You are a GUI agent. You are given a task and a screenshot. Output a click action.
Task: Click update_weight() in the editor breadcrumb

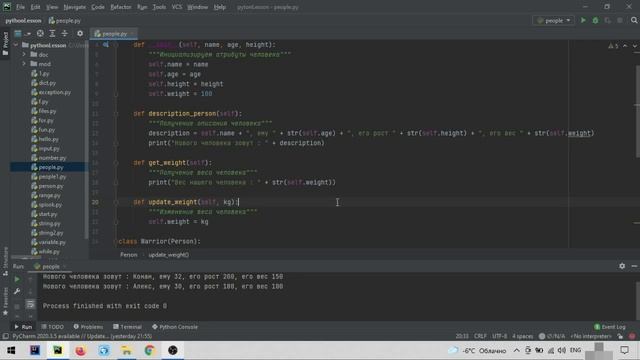point(169,255)
